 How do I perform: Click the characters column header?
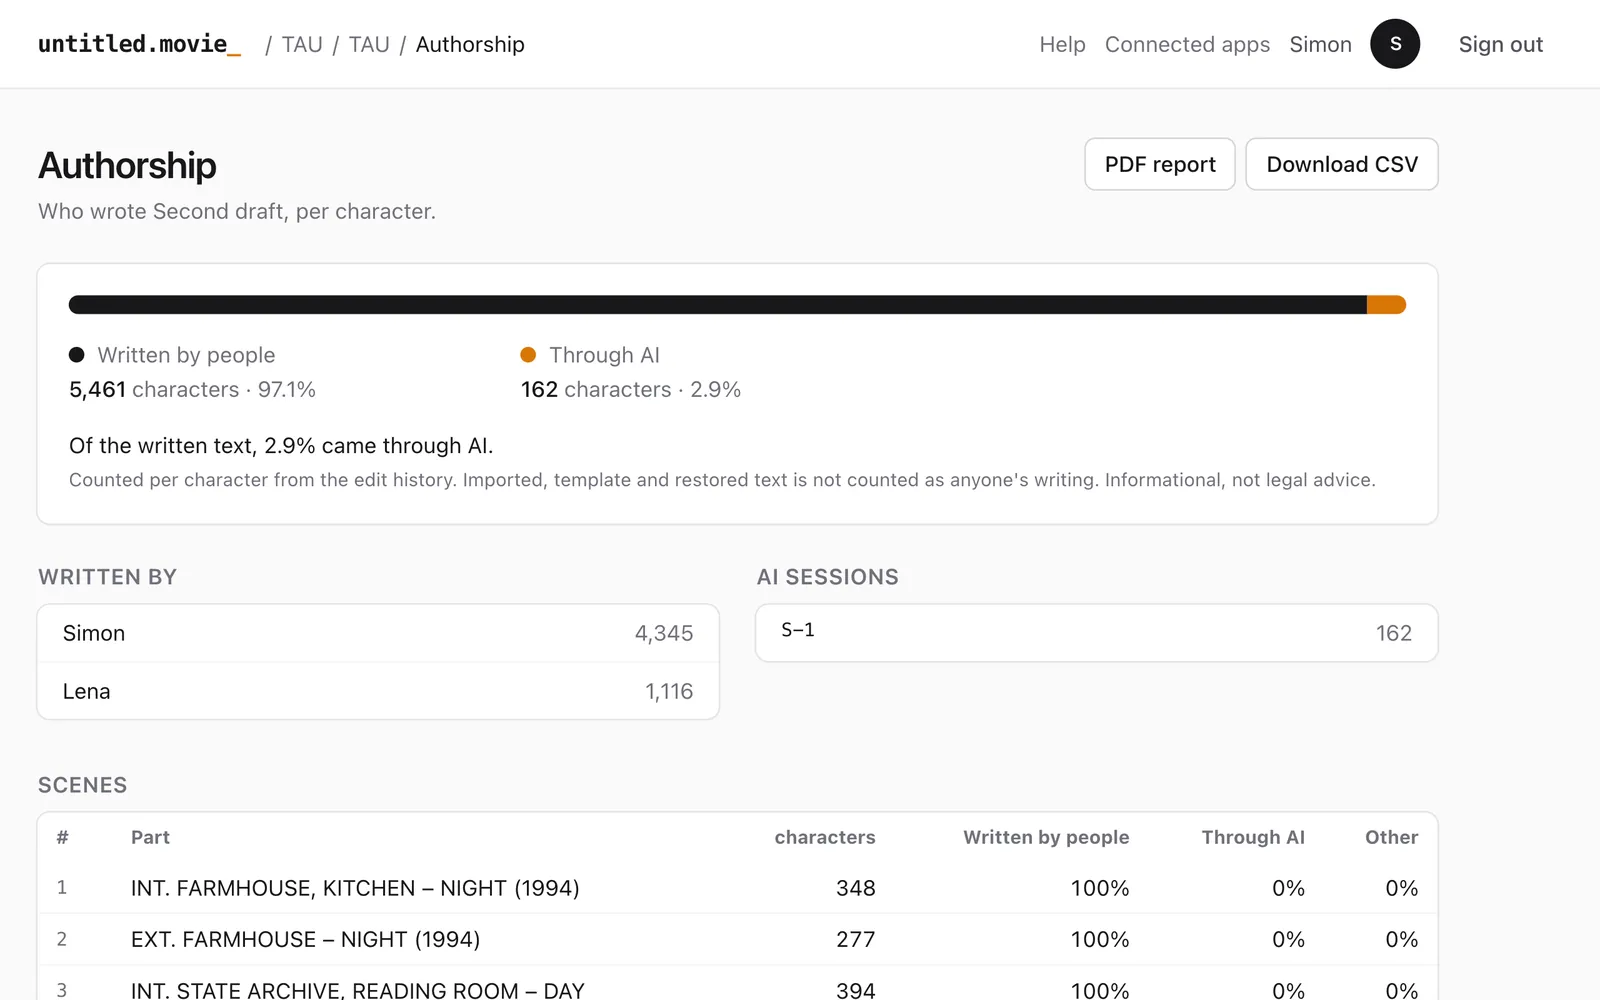coord(825,837)
